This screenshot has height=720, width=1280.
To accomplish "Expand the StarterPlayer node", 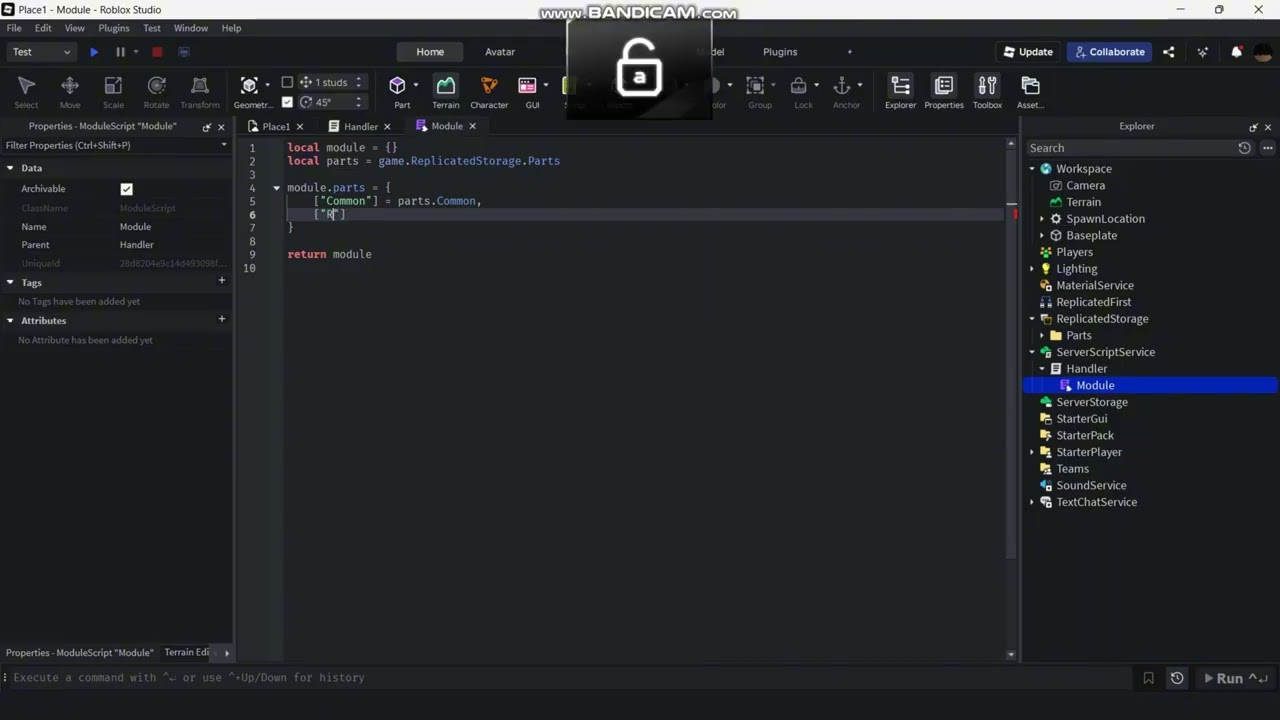I will [x=1032, y=452].
